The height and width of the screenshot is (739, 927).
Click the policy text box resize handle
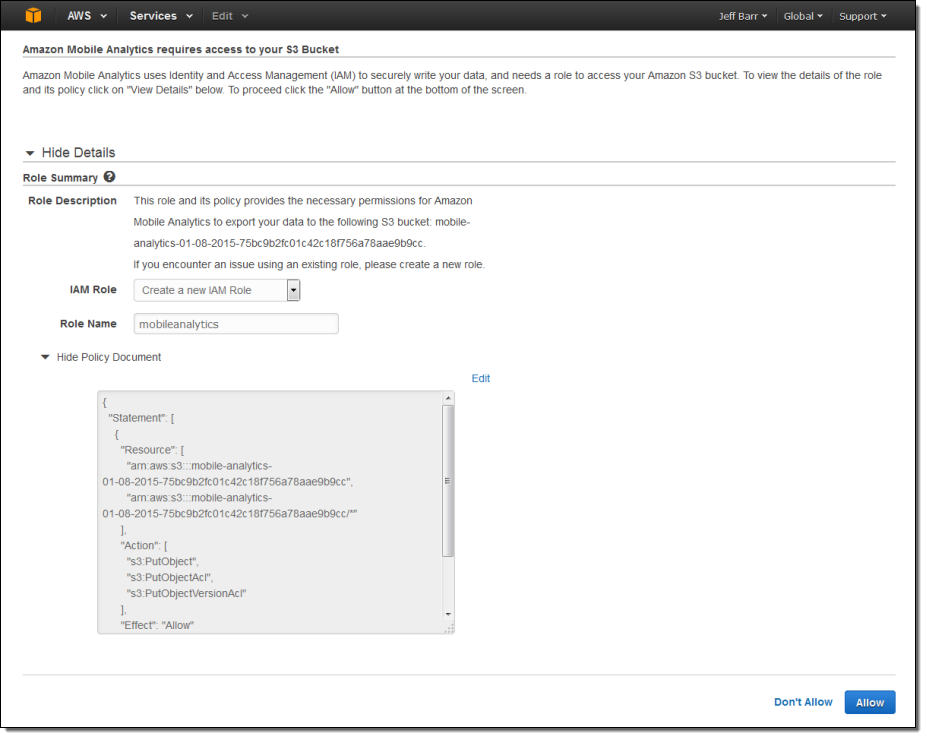[449, 628]
